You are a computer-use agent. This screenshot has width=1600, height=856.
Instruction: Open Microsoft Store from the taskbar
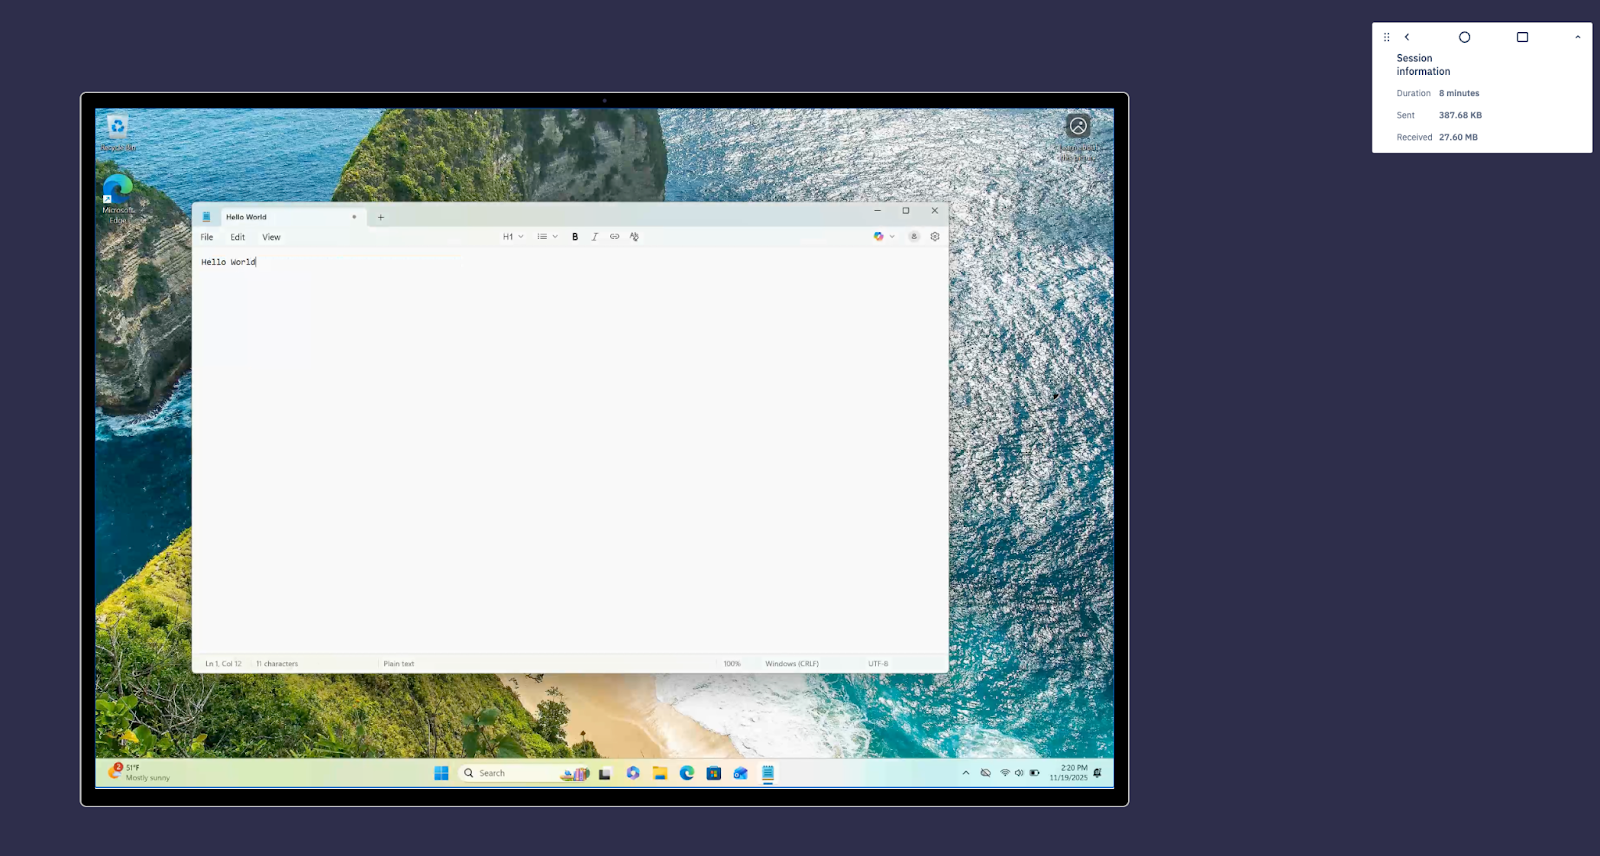[714, 773]
